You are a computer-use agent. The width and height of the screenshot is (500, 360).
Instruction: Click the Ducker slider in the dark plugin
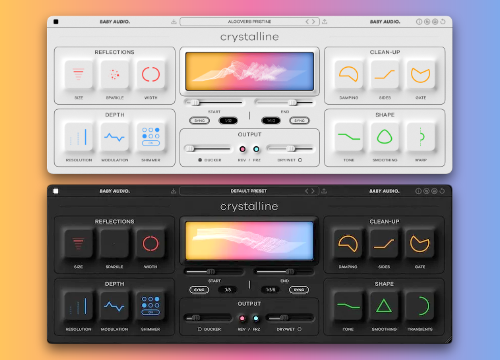(207, 318)
